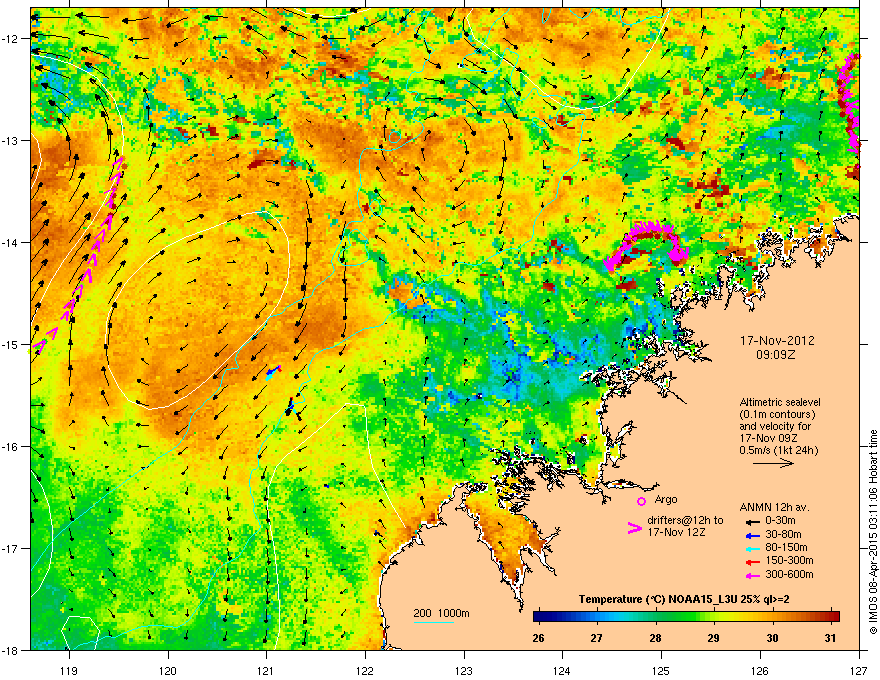The image size is (880, 680).
Task: Click the longitude axis label '121'
Action: pos(266,670)
